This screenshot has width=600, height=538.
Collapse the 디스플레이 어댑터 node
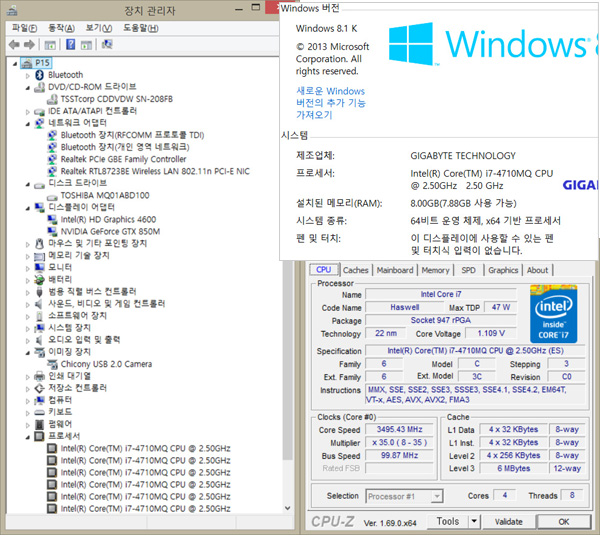coord(28,209)
